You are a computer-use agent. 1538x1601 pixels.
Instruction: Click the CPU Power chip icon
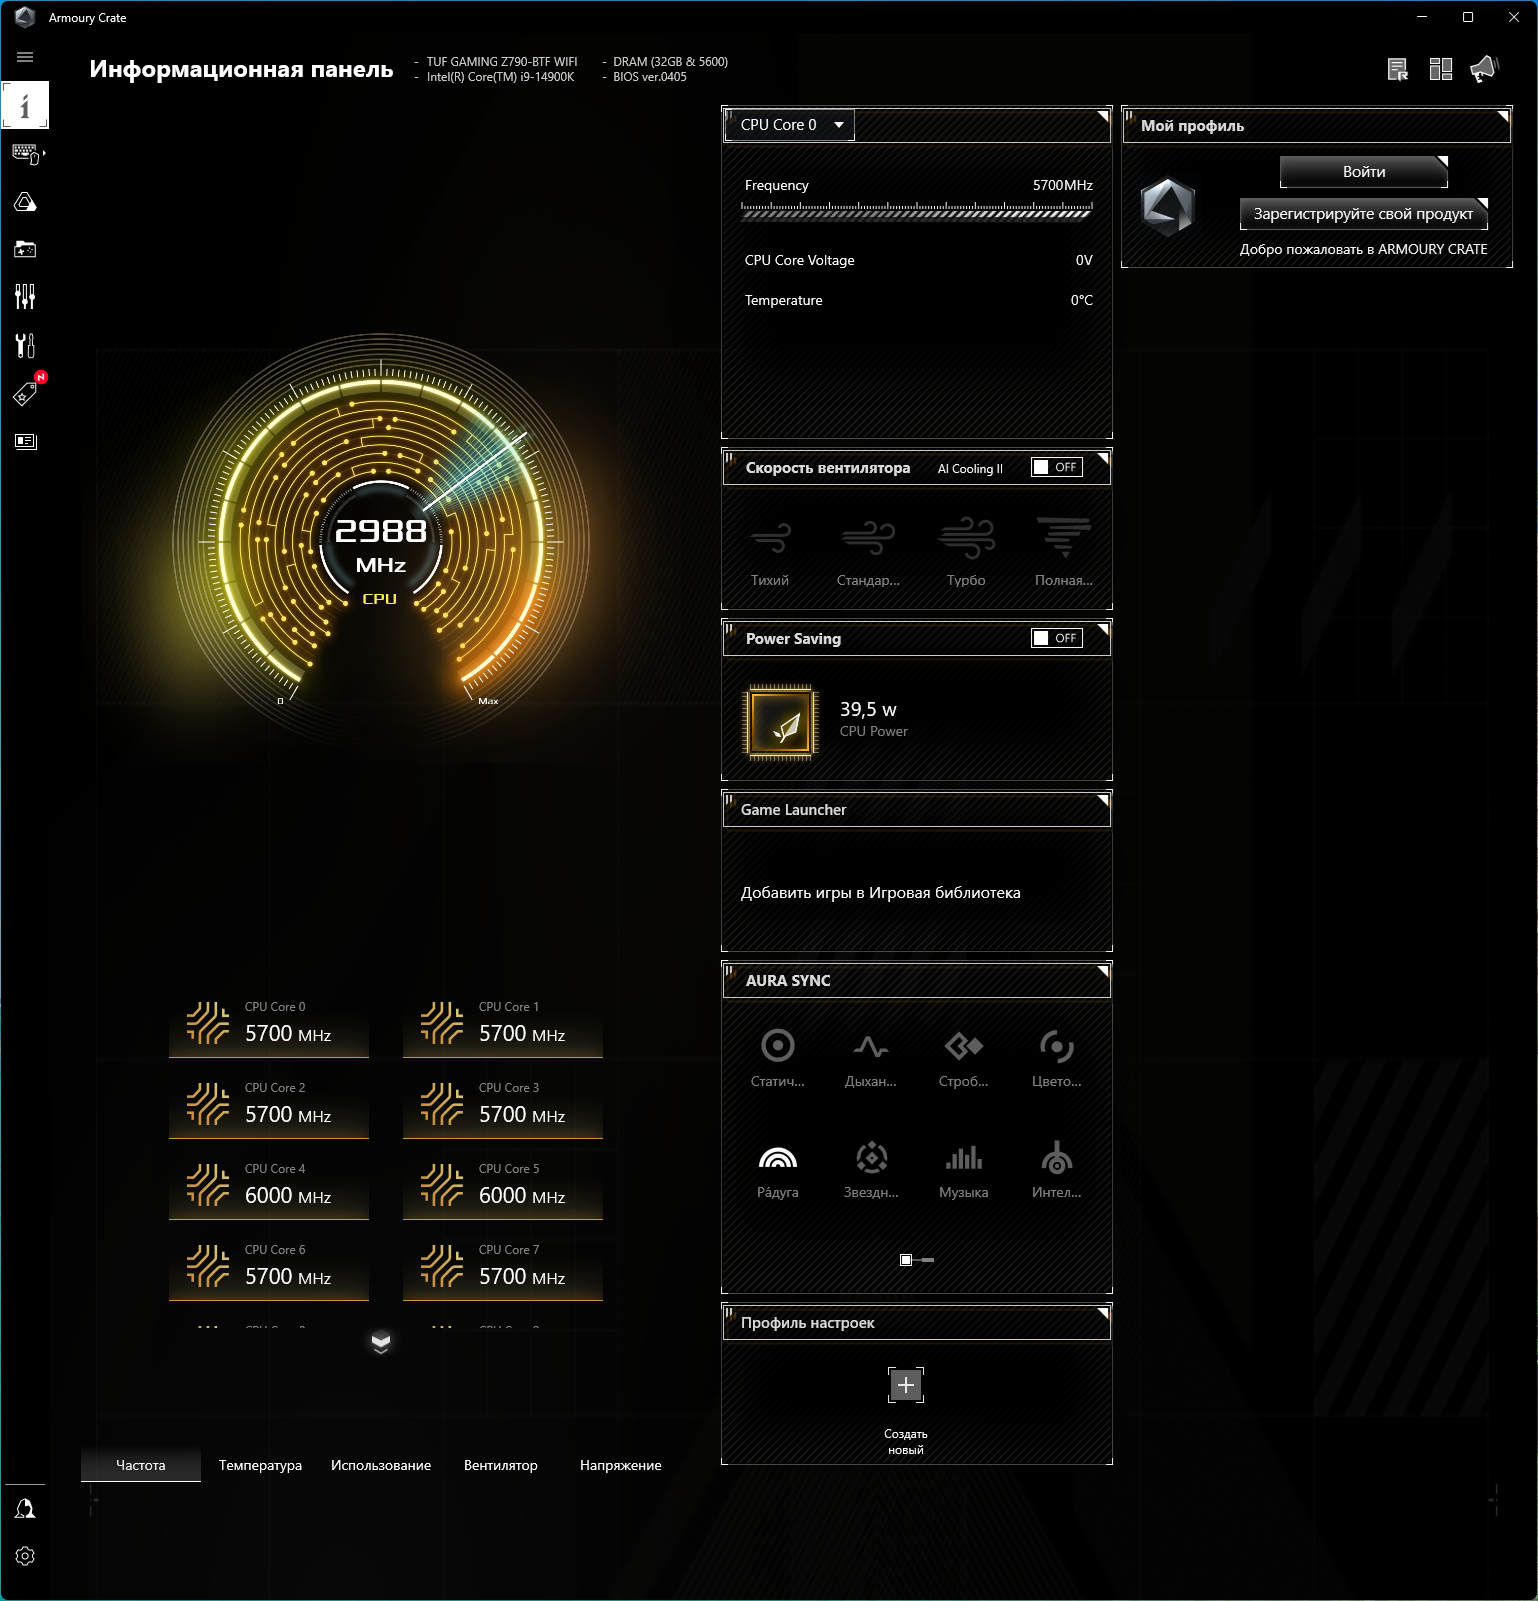780,723
